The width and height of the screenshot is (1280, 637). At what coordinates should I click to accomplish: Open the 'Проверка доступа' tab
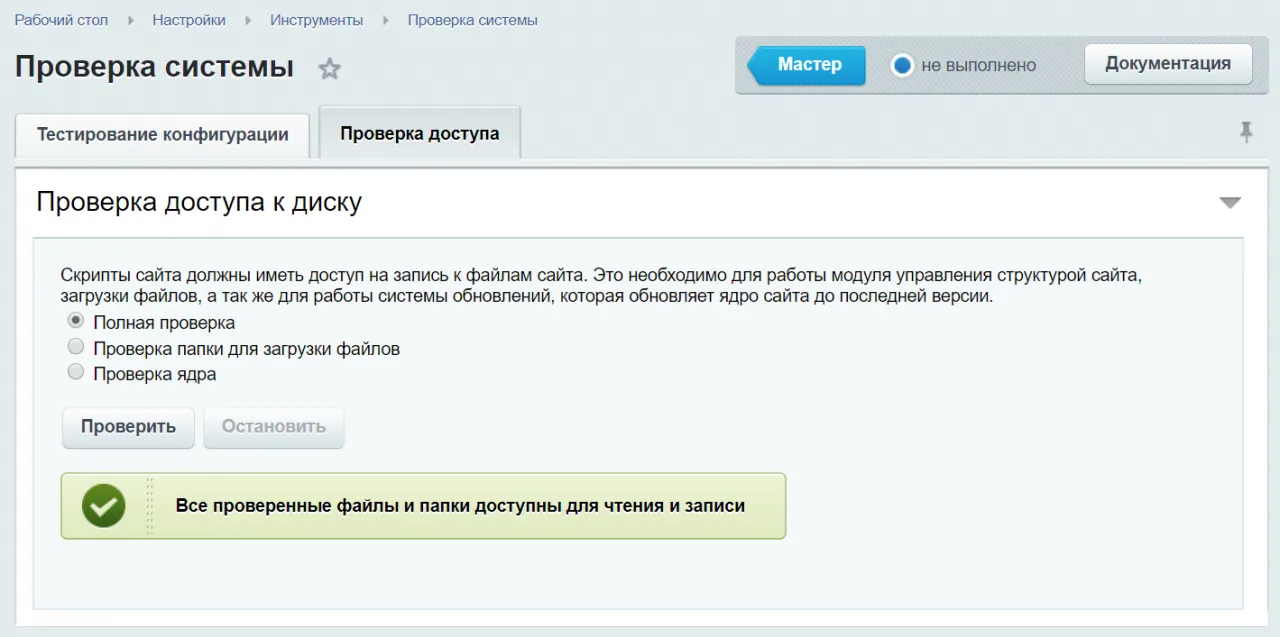(419, 131)
